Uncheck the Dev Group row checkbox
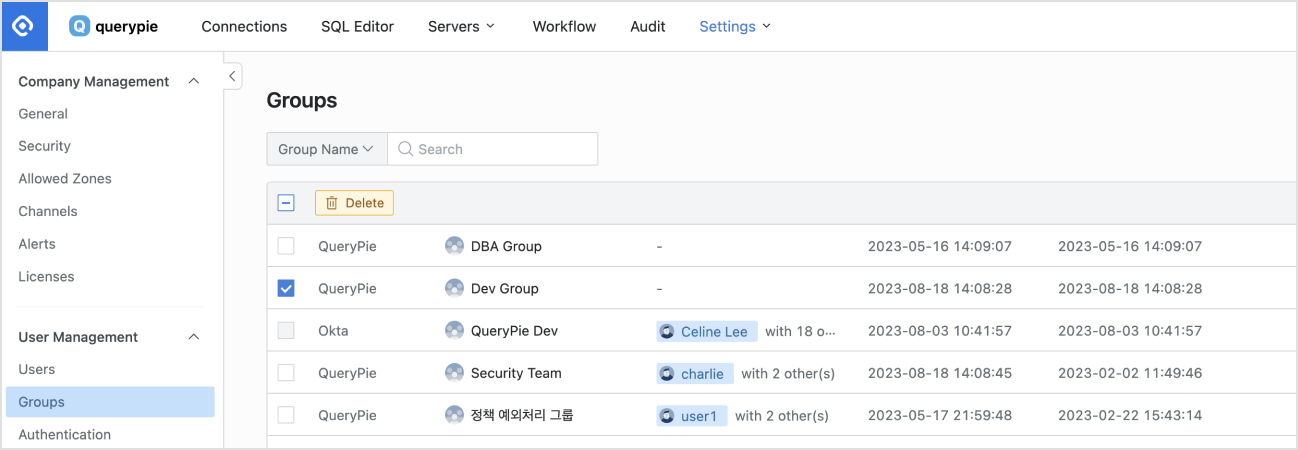The width and height of the screenshot is (1298, 450). tap(286, 288)
